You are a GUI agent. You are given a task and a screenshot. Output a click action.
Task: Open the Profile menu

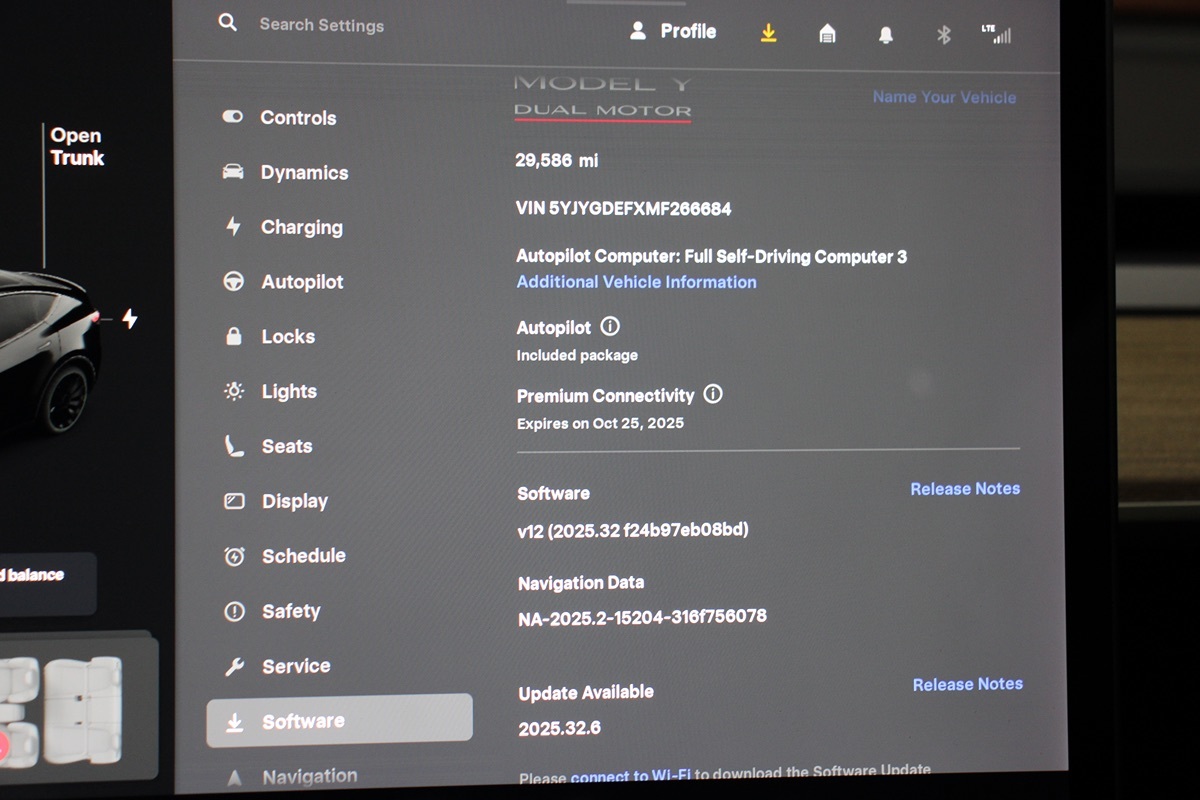pos(673,31)
